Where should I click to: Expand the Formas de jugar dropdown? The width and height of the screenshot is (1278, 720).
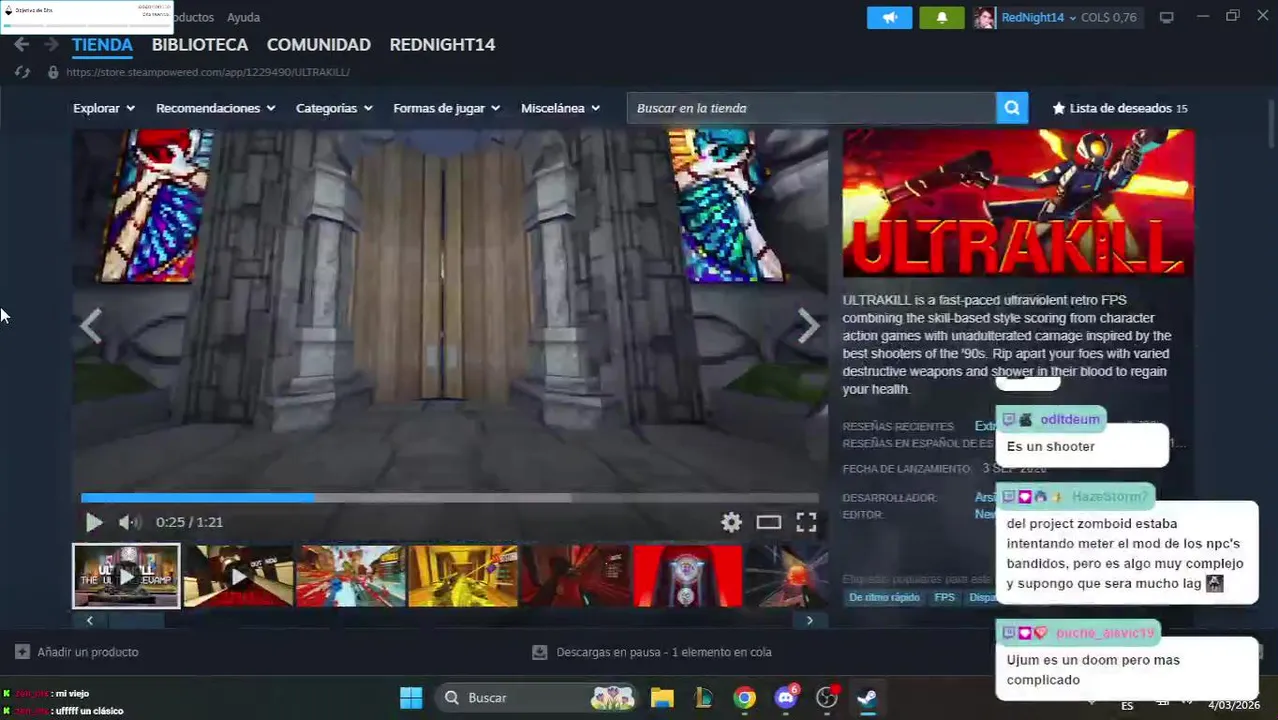(446, 108)
